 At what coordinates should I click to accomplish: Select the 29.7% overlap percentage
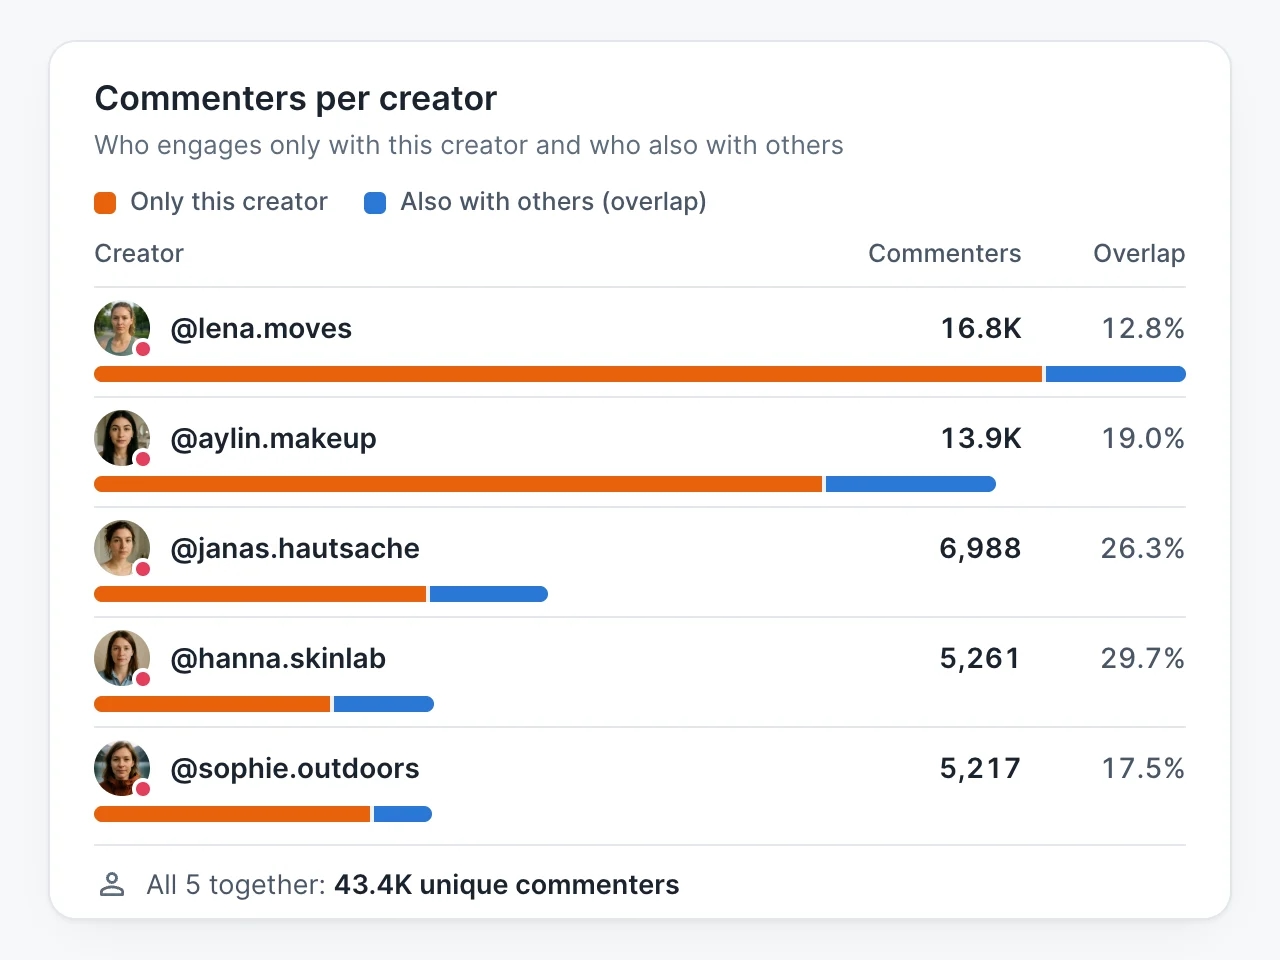[1143, 659]
